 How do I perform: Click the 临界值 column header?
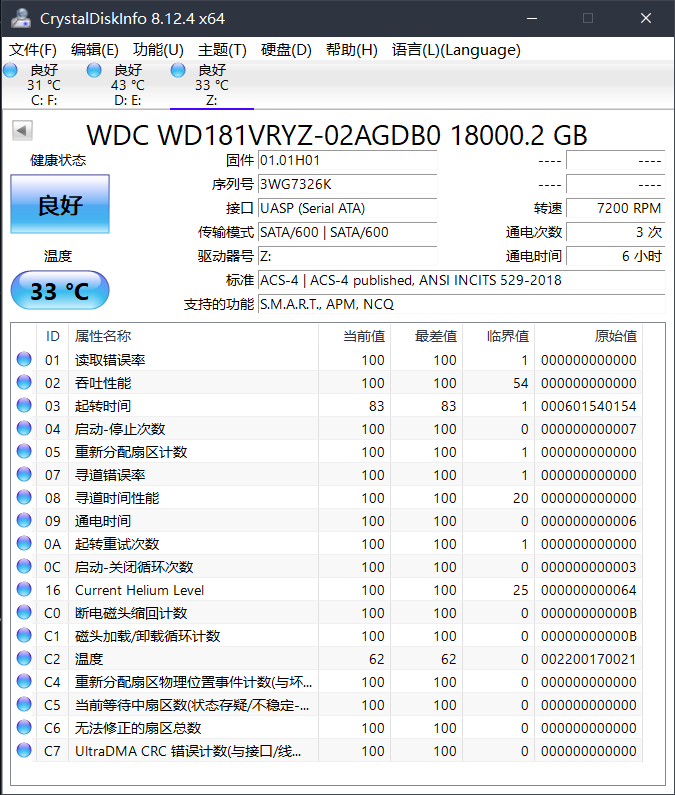point(498,336)
